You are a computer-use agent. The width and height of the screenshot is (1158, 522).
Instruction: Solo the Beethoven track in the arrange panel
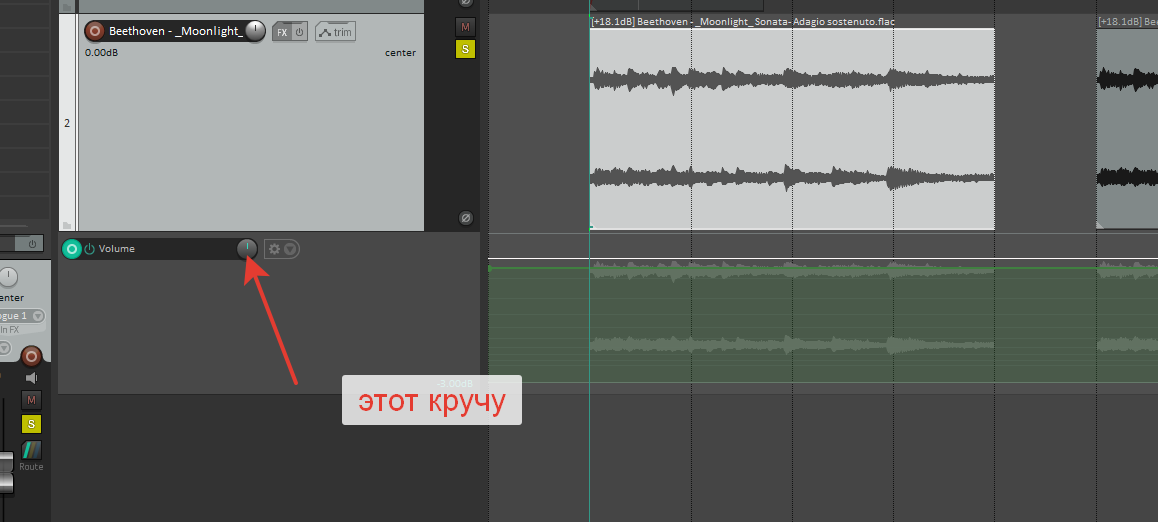click(465, 49)
